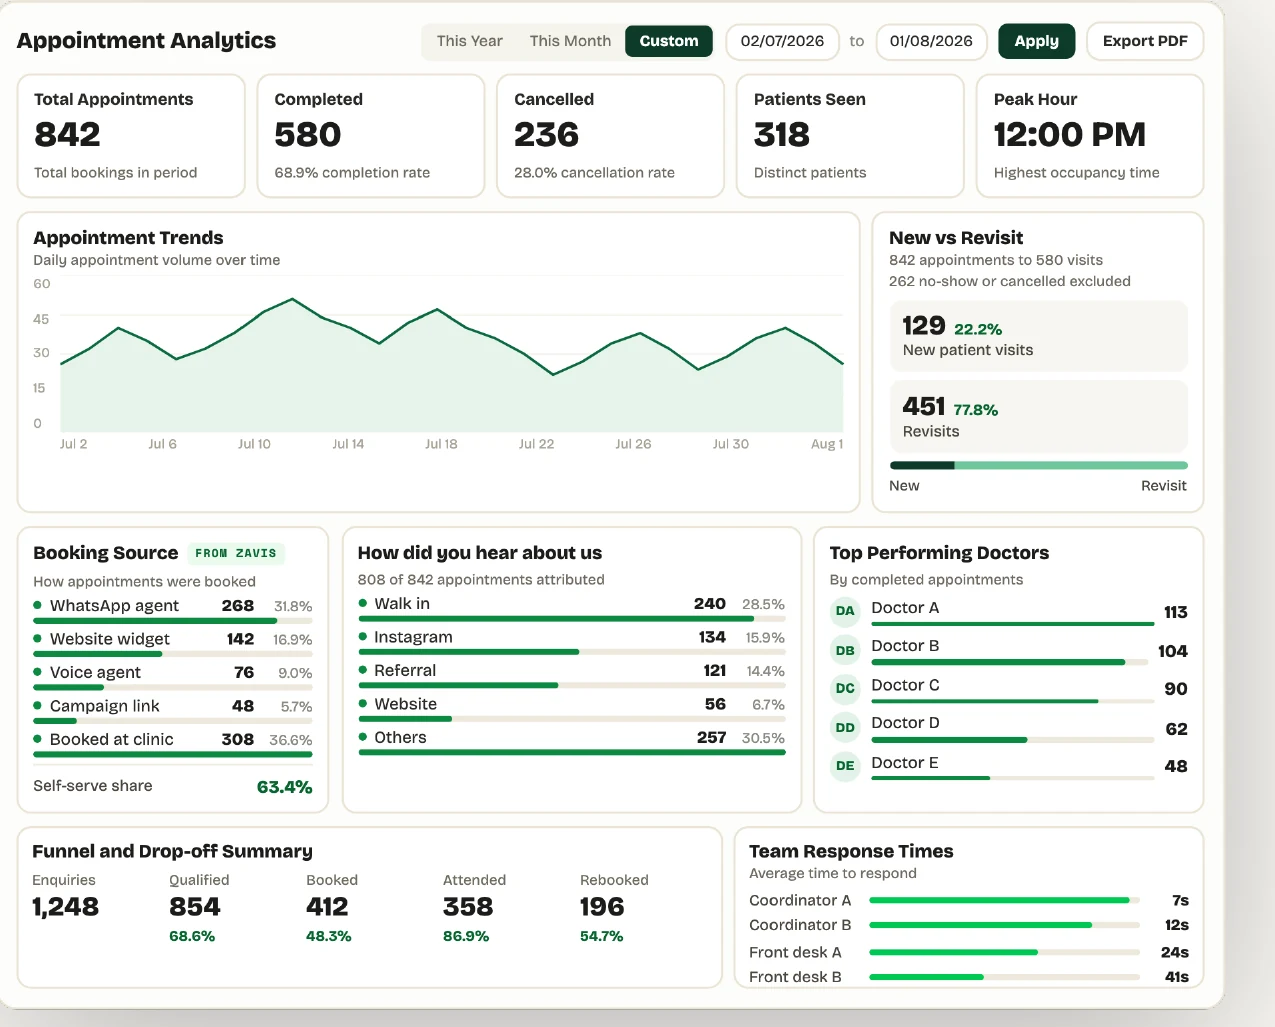Select the This Month tab

coord(570,41)
